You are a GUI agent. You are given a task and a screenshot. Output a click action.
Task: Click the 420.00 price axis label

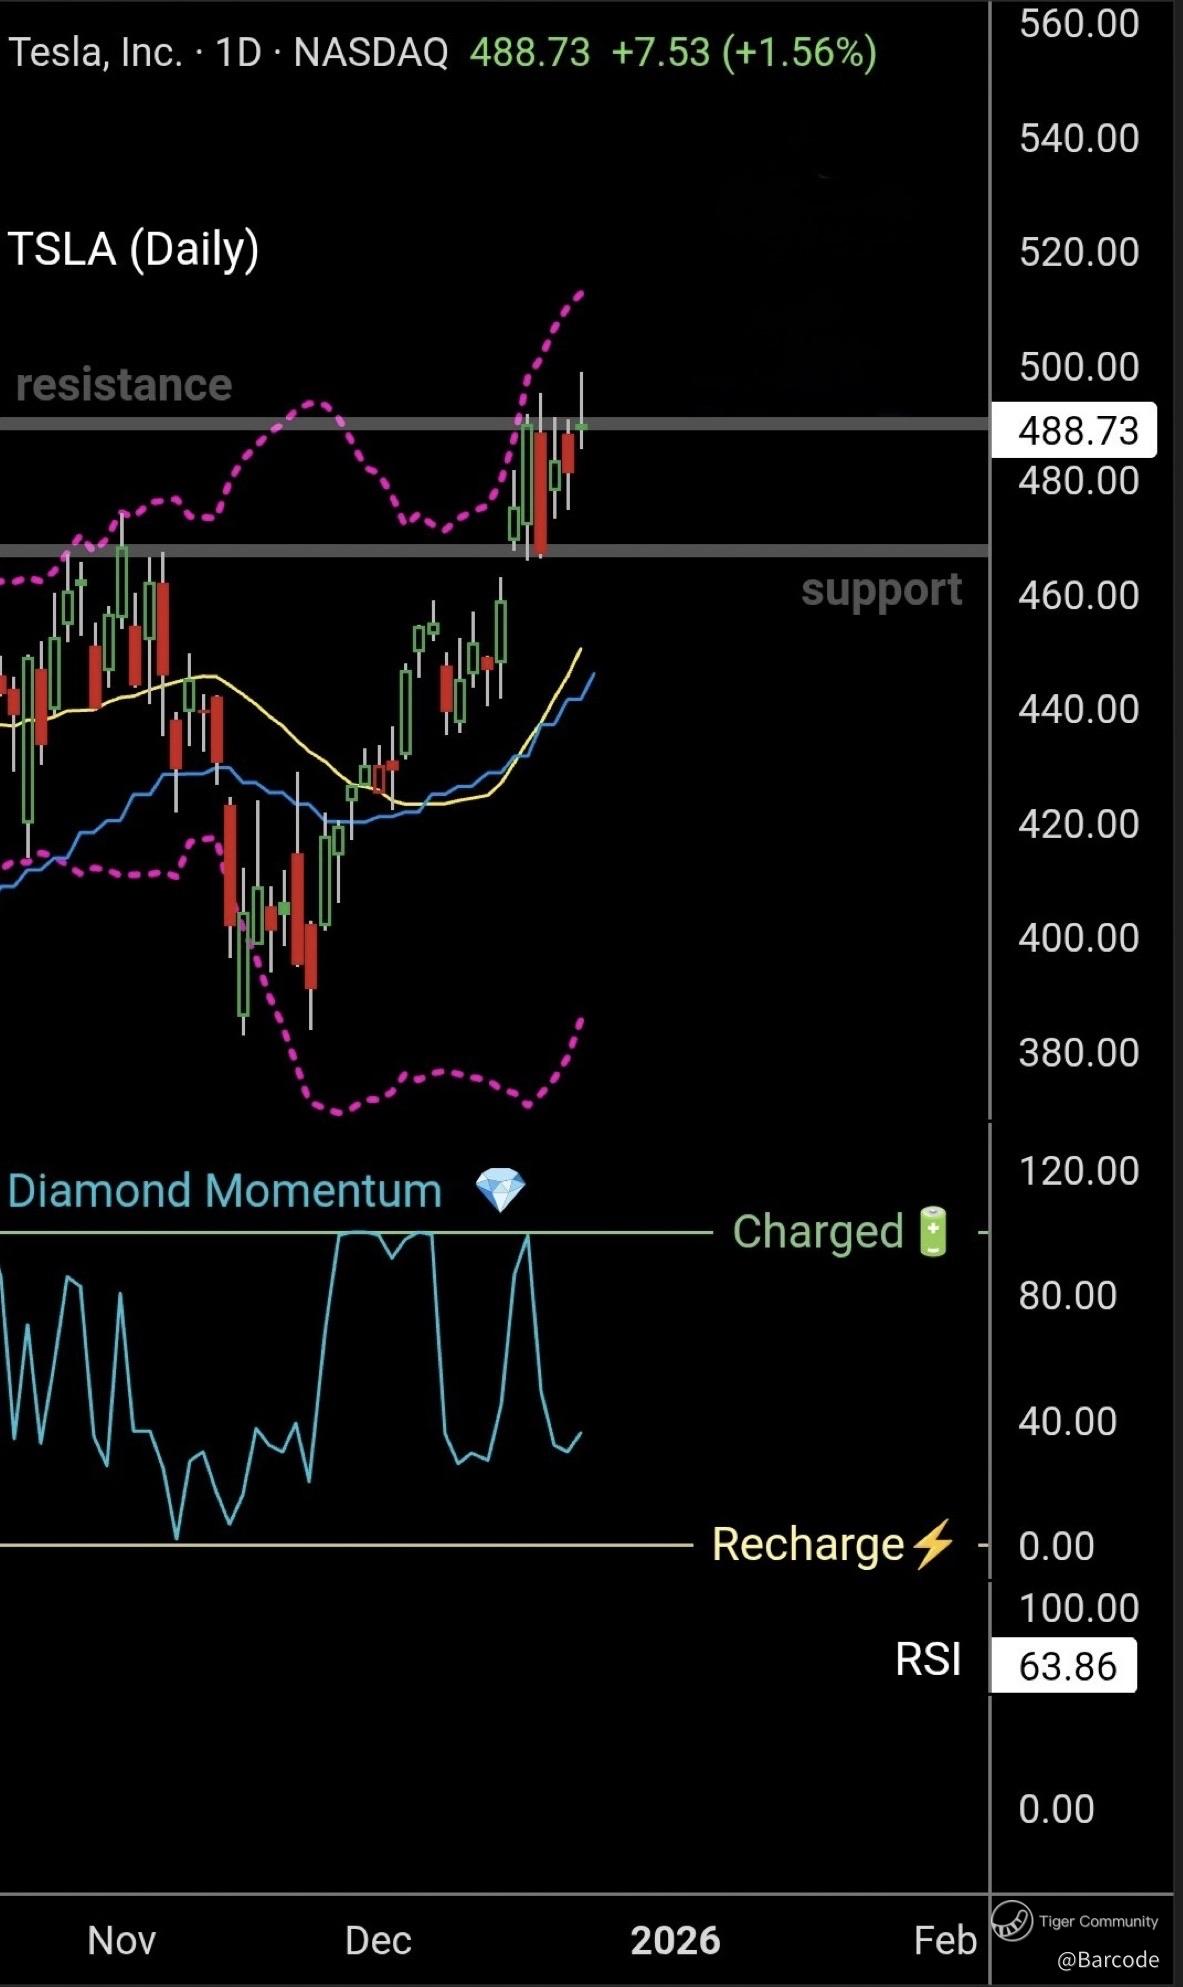point(1079,824)
